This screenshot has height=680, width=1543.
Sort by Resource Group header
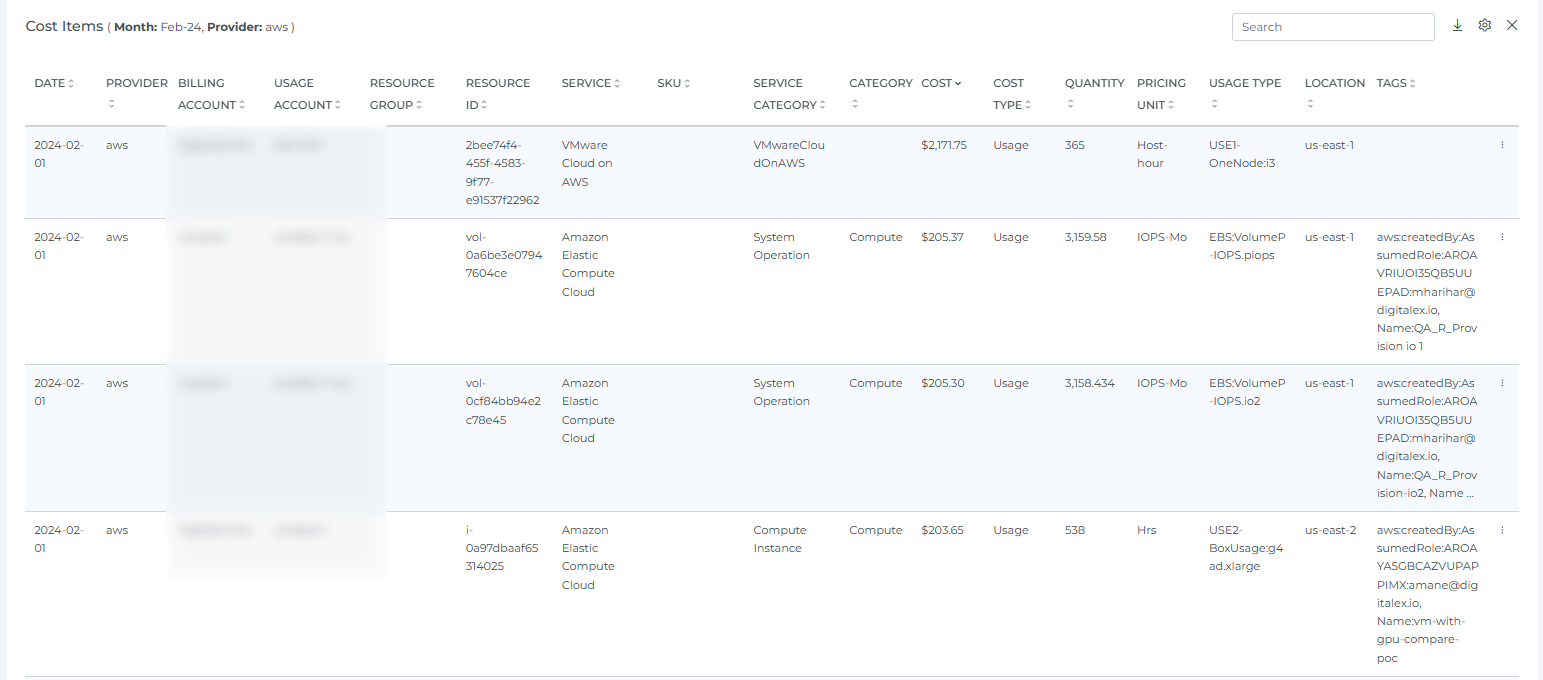tap(420, 105)
